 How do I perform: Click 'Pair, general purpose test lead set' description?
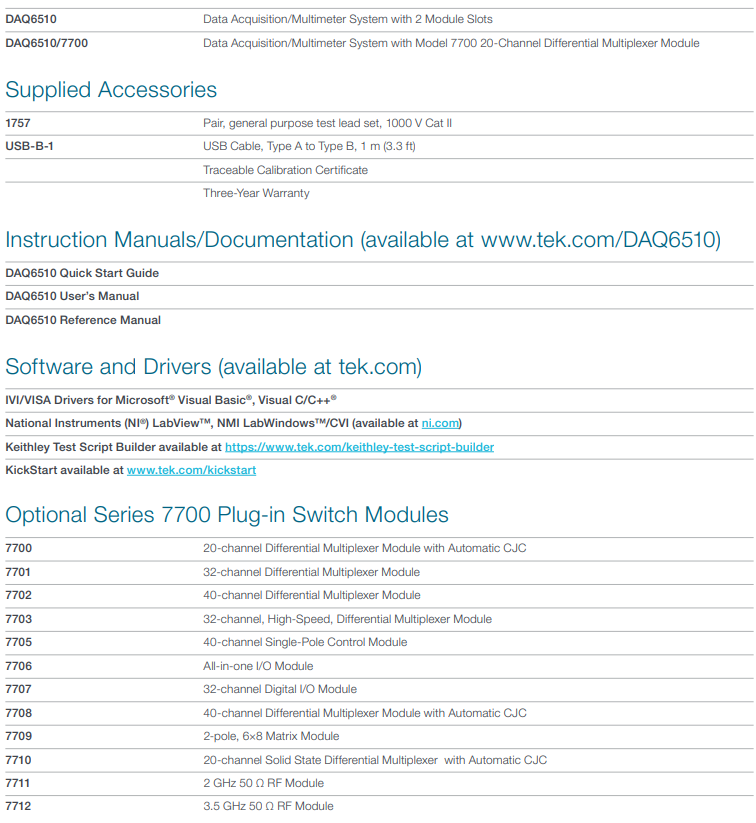(x=328, y=123)
